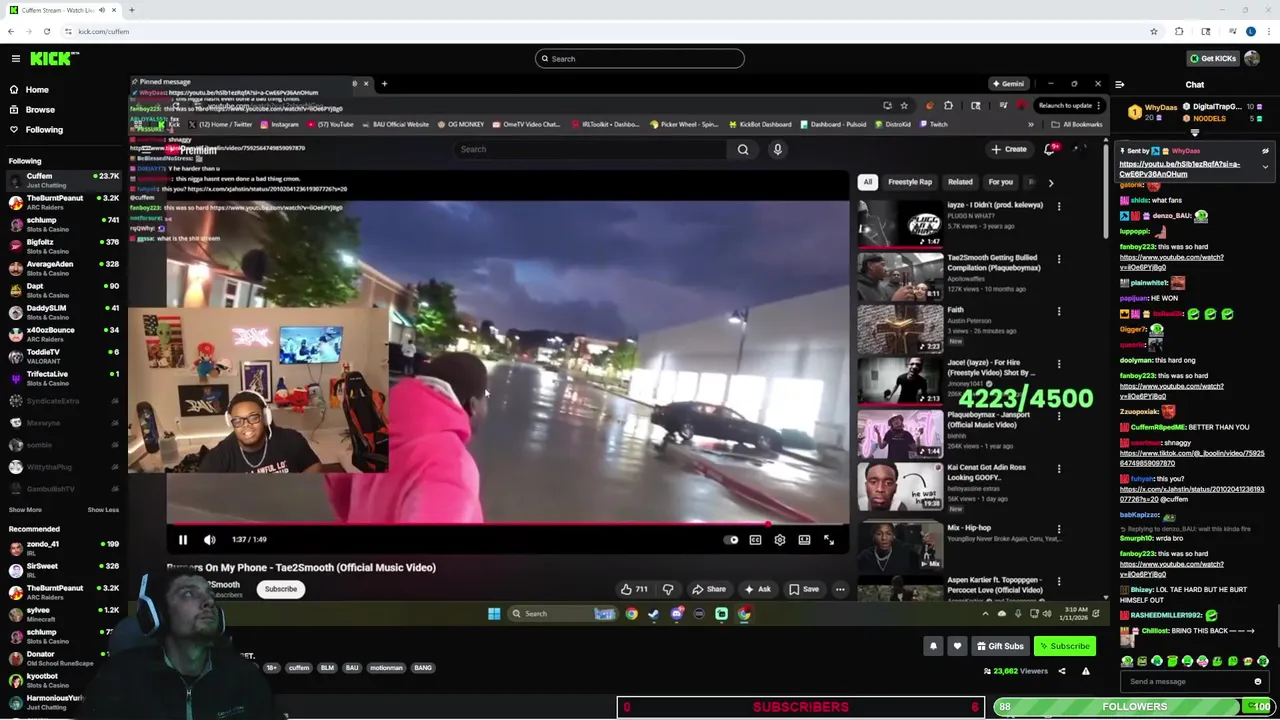Click the Windows Start icon in streamed taskbar
This screenshot has width=1280, height=720.
click(x=494, y=614)
